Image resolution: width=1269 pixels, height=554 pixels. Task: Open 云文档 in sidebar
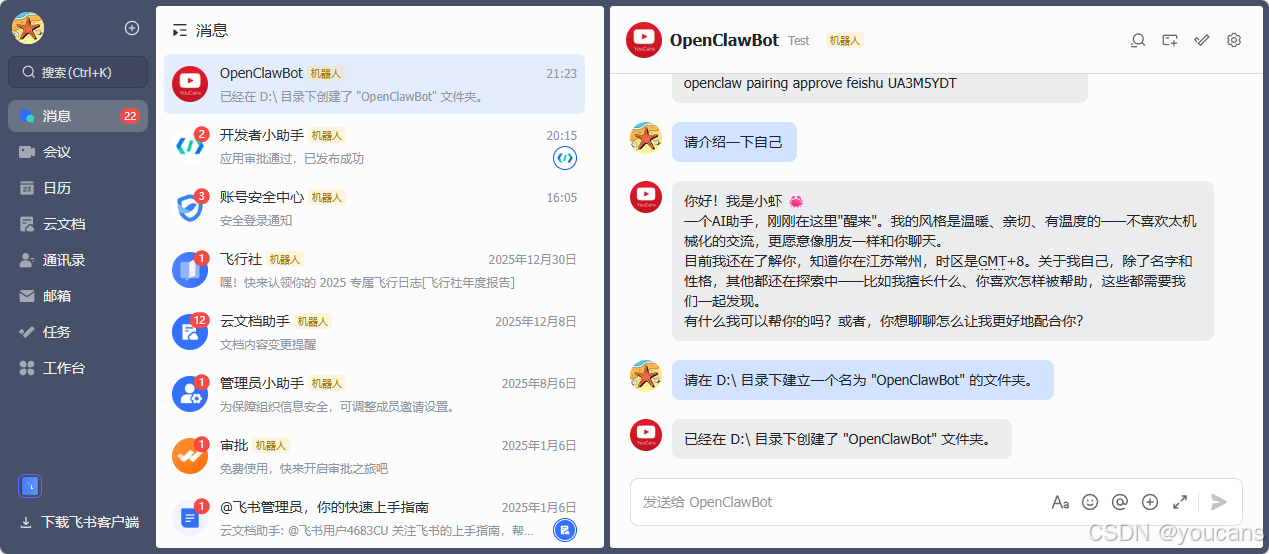pyautogui.click(x=78, y=224)
